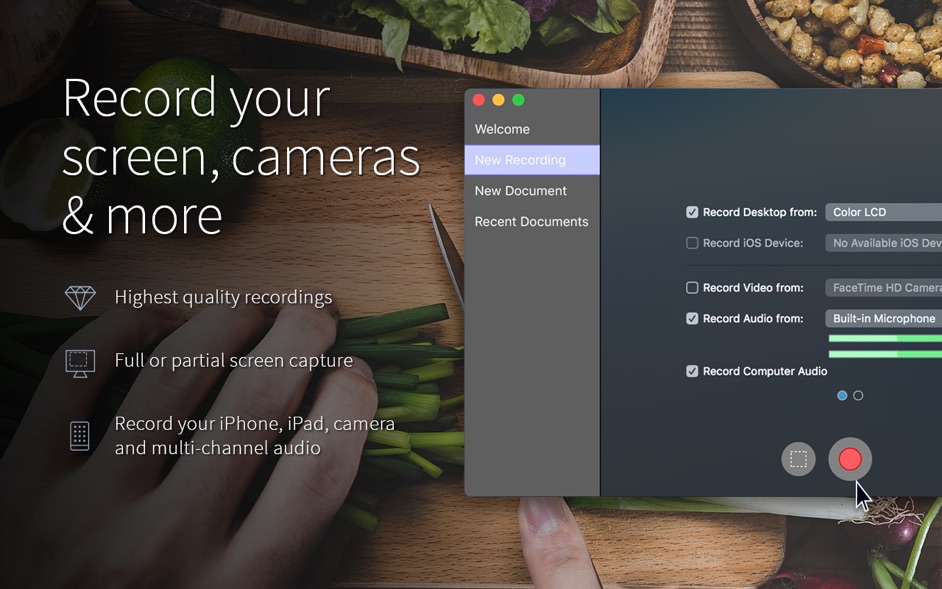
Task: Enable the Record Video from checkbox
Action: click(x=692, y=288)
